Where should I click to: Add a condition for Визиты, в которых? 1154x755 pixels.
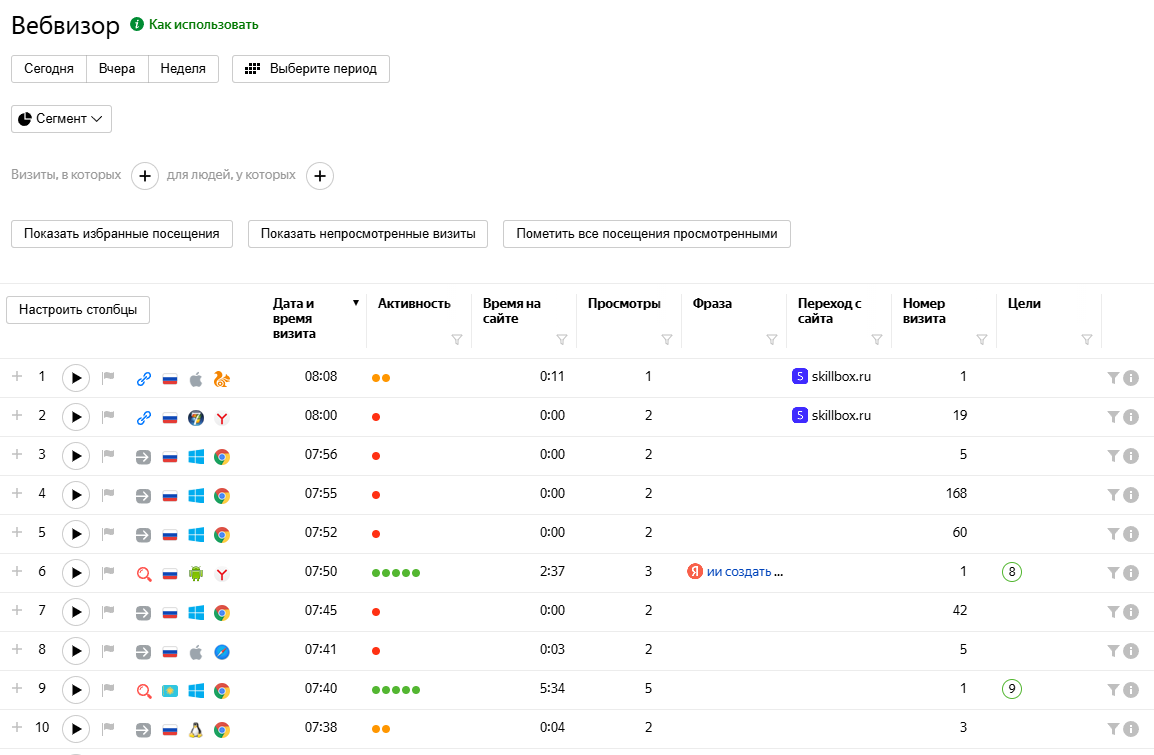tap(145, 176)
